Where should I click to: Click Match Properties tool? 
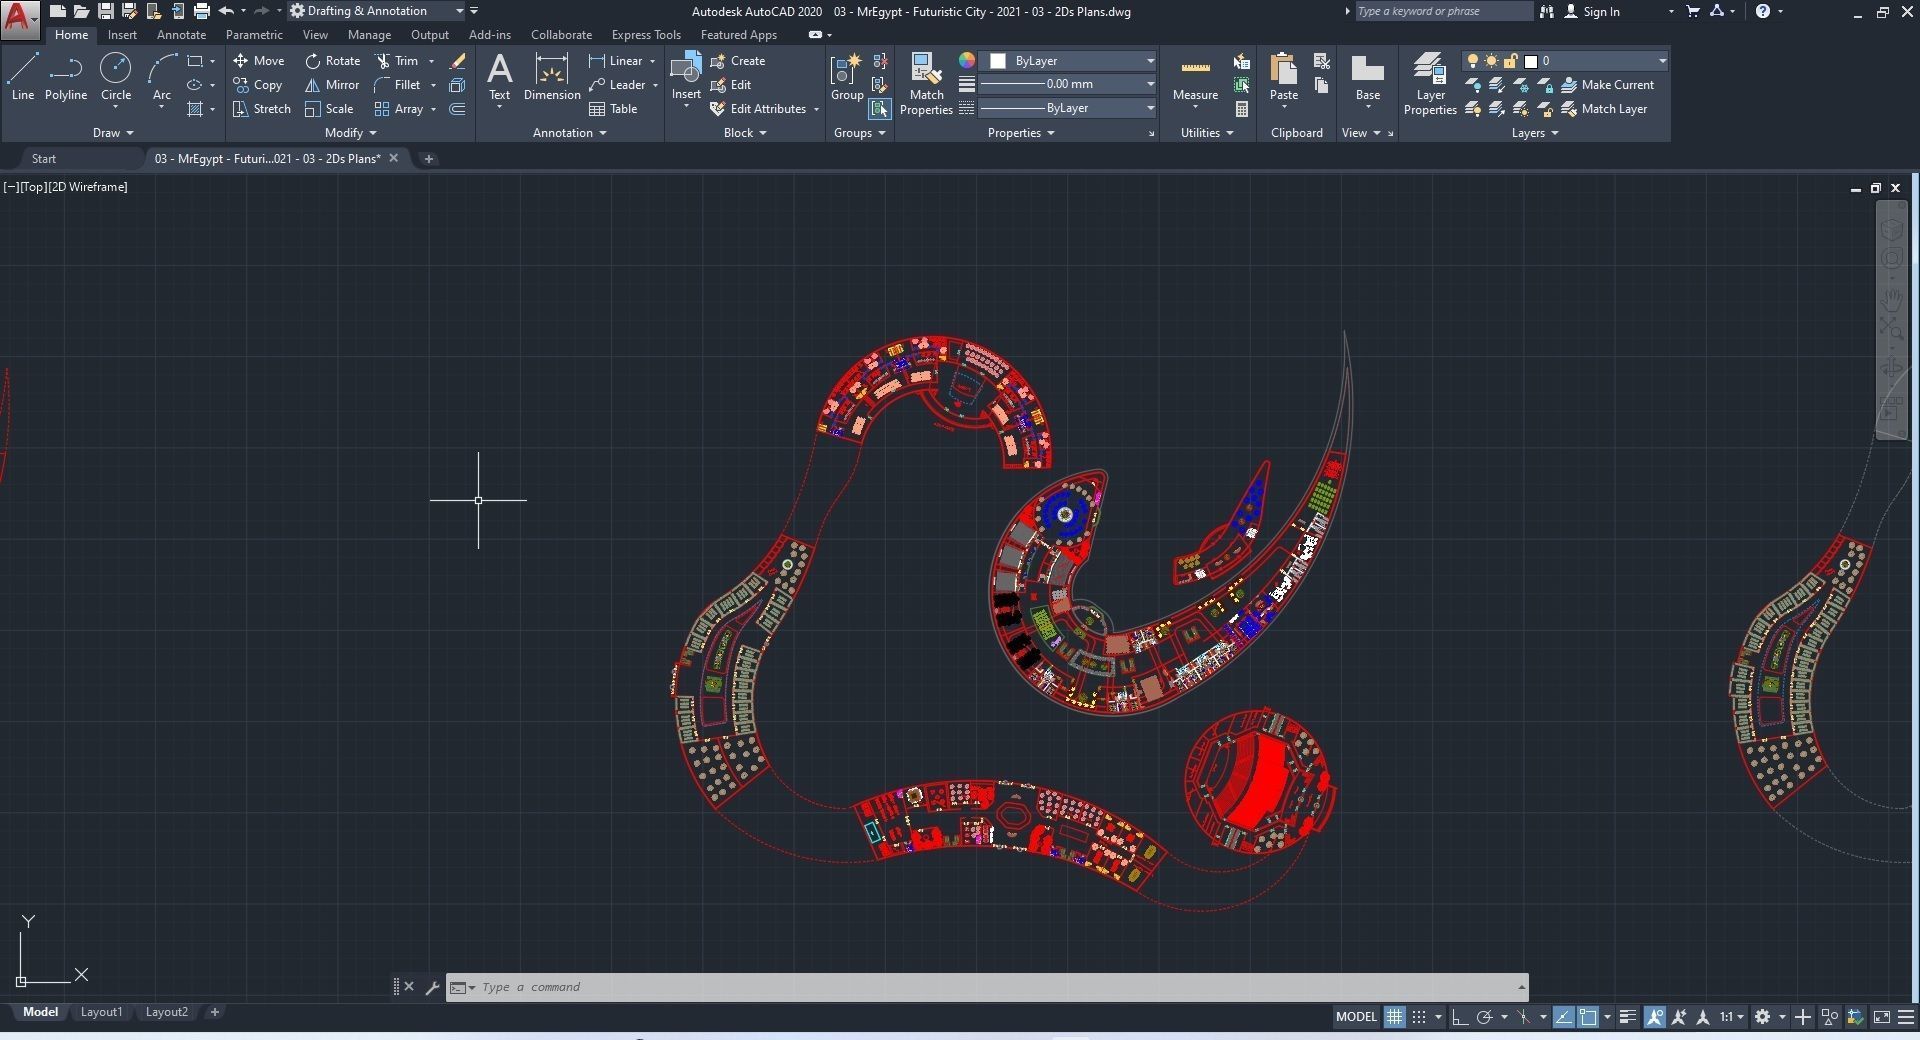[926, 84]
